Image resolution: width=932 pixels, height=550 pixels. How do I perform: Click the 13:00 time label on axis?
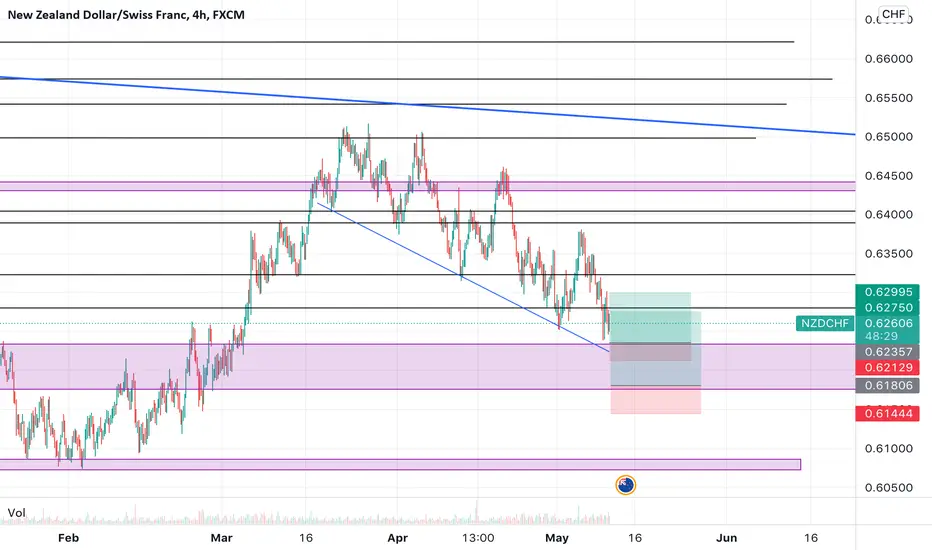coord(478,538)
